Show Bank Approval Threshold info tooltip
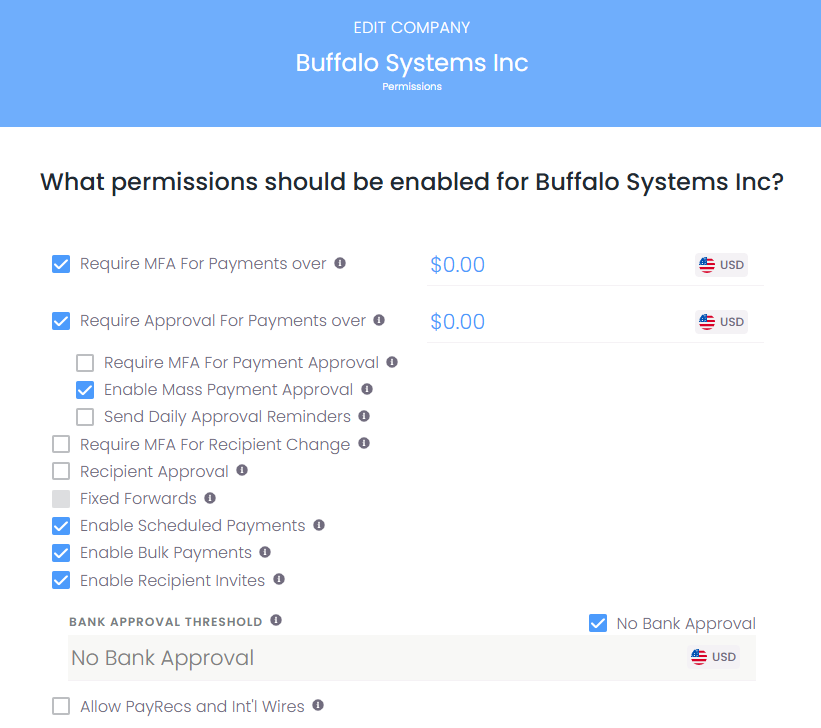 [x=276, y=621]
